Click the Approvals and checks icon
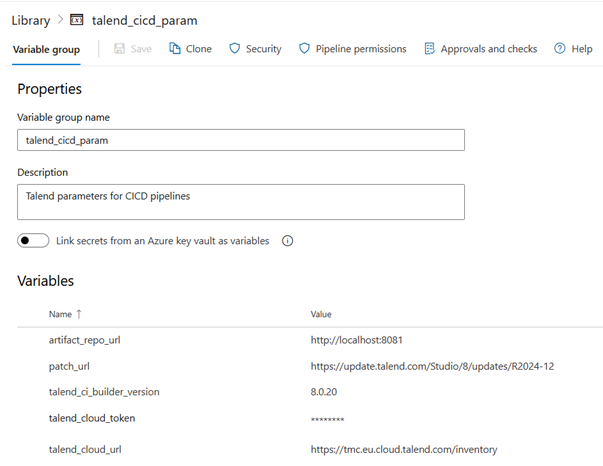The width and height of the screenshot is (603, 466). point(430,48)
